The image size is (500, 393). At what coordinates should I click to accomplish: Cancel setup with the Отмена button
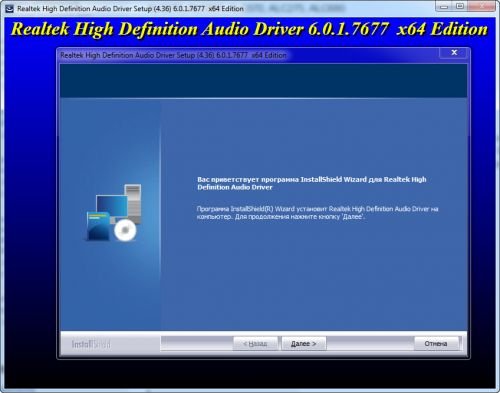tap(436, 343)
